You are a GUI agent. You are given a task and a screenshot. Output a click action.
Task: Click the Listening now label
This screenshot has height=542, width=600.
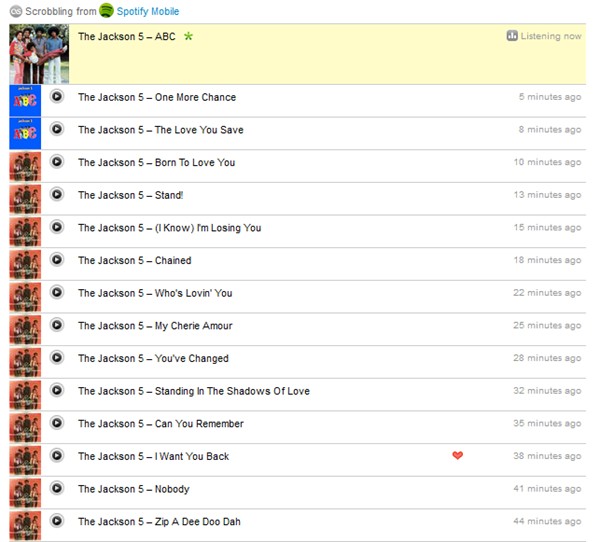point(551,36)
